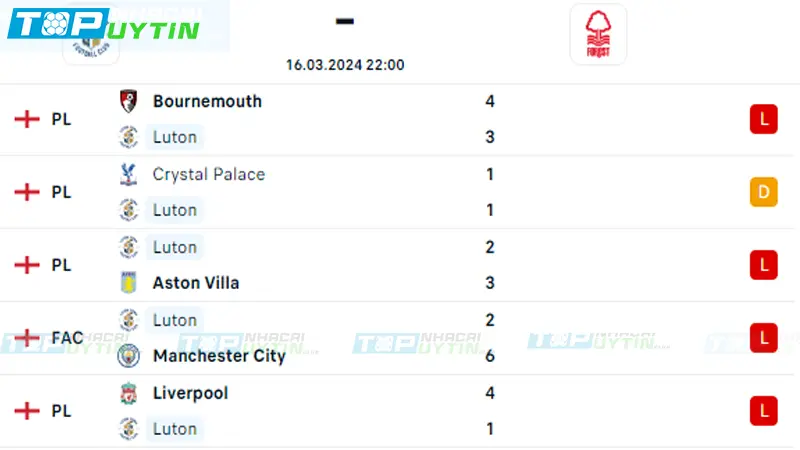Click the Crystal Palace eagle crest

coord(129,174)
